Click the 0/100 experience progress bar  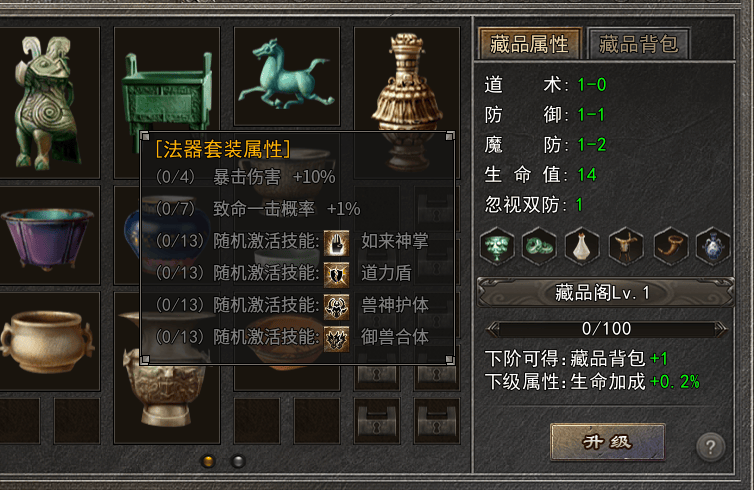click(607, 329)
